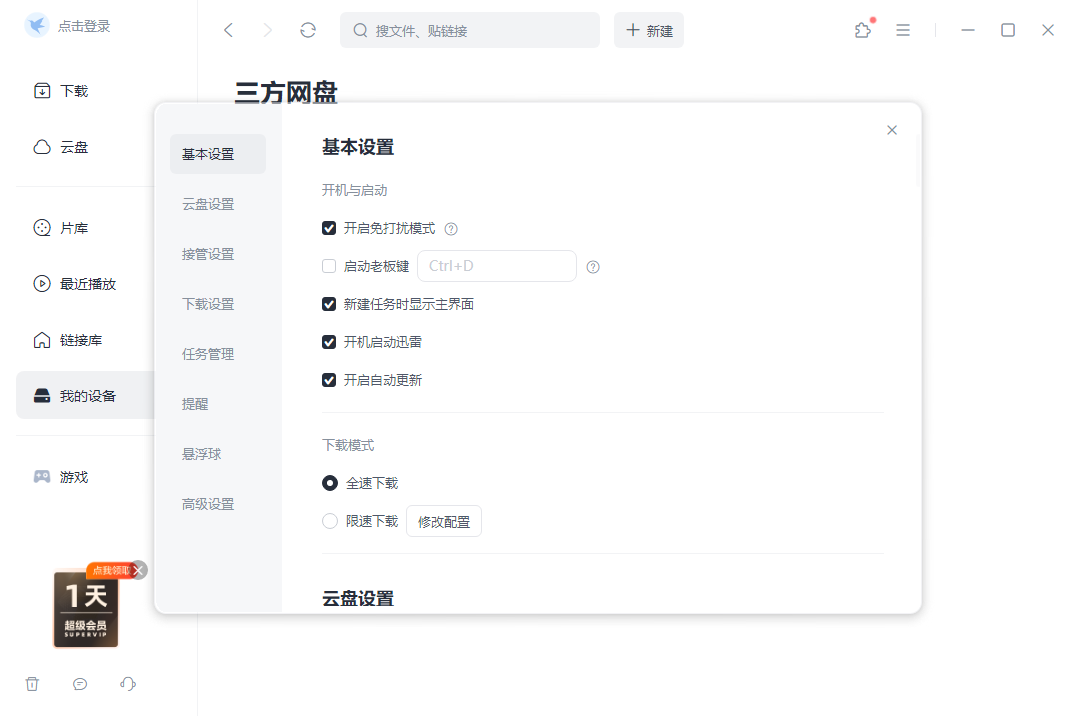Select the 限速下载 radio button
This screenshot has height=716, width=1076.
[329, 520]
